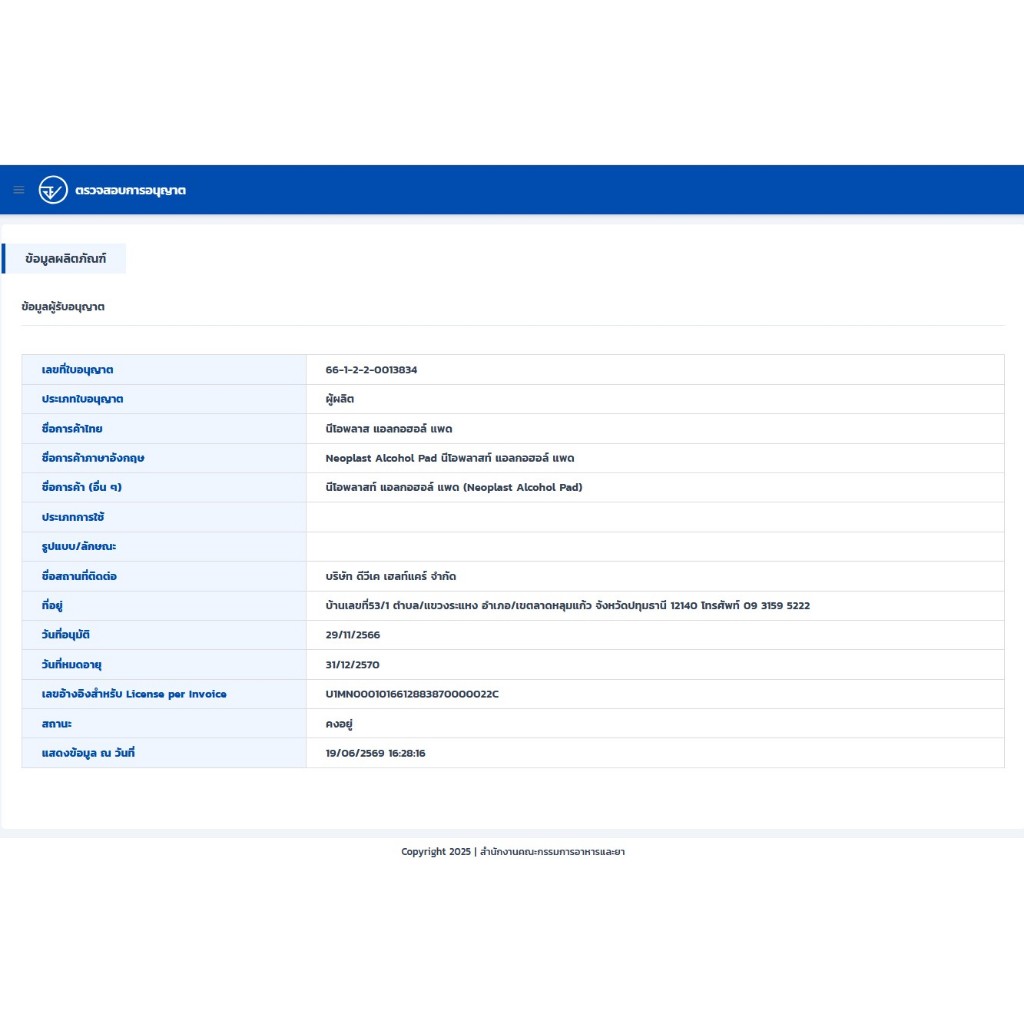Click the FDA checkmark logo icon
Screen dimensions: 1024x1024
click(x=53, y=190)
